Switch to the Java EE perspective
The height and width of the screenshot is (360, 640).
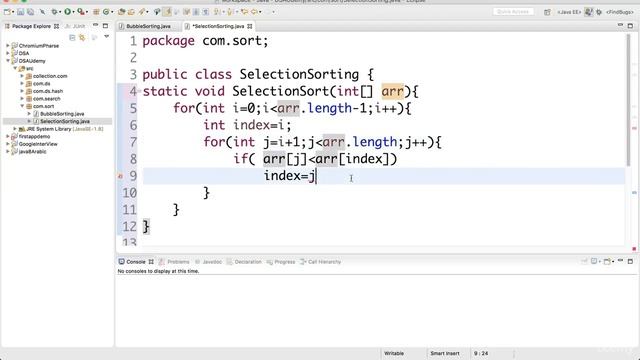point(569,12)
